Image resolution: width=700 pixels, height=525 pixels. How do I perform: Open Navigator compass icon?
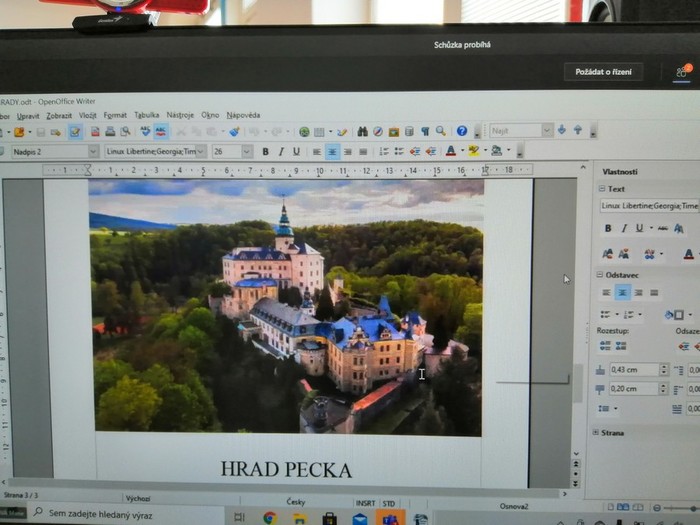[x=378, y=131]
